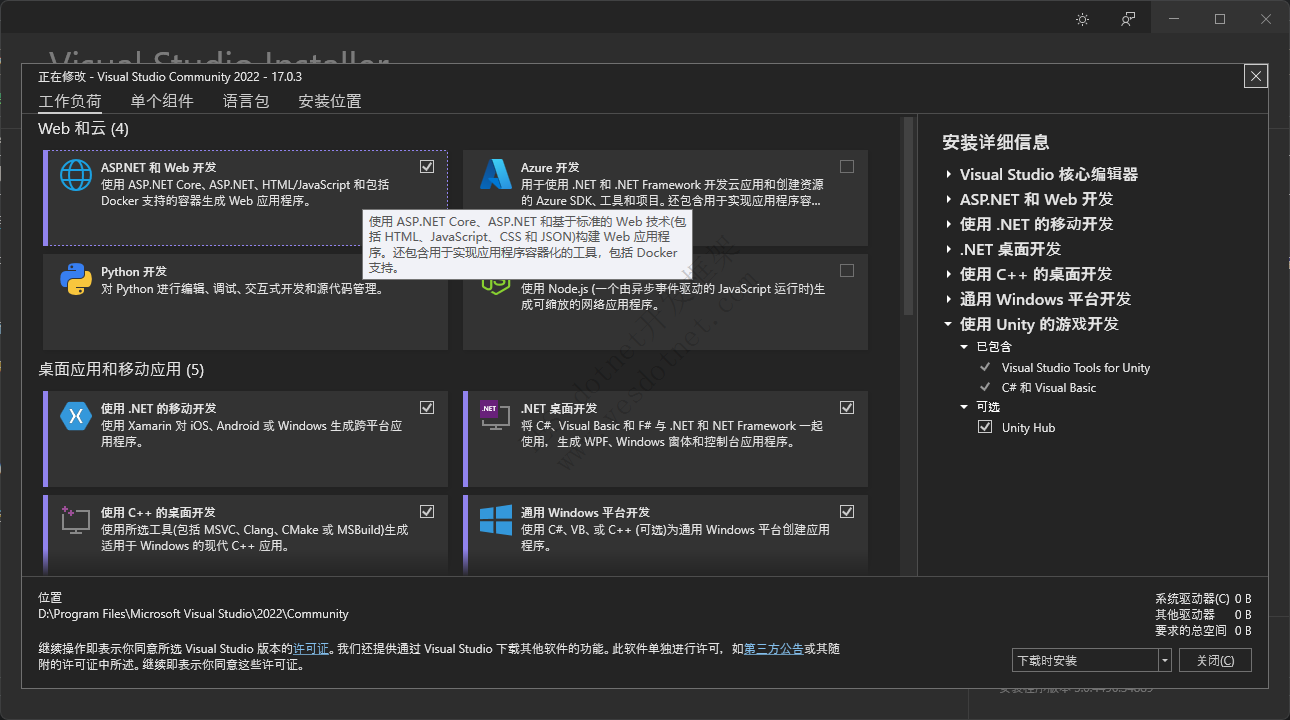Select C# 和 Visual Basic included item
Image resolution: width=1290 pixels, height=720 pixels.
coord(1049,388)
